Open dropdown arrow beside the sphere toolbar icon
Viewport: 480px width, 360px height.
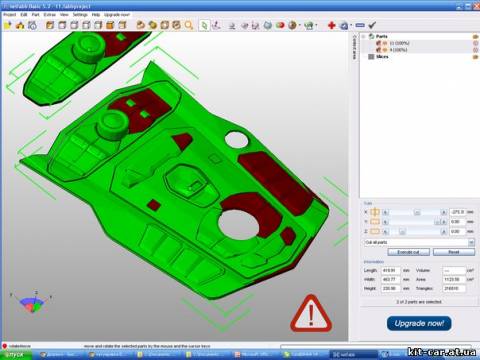(x=300, y=25)
